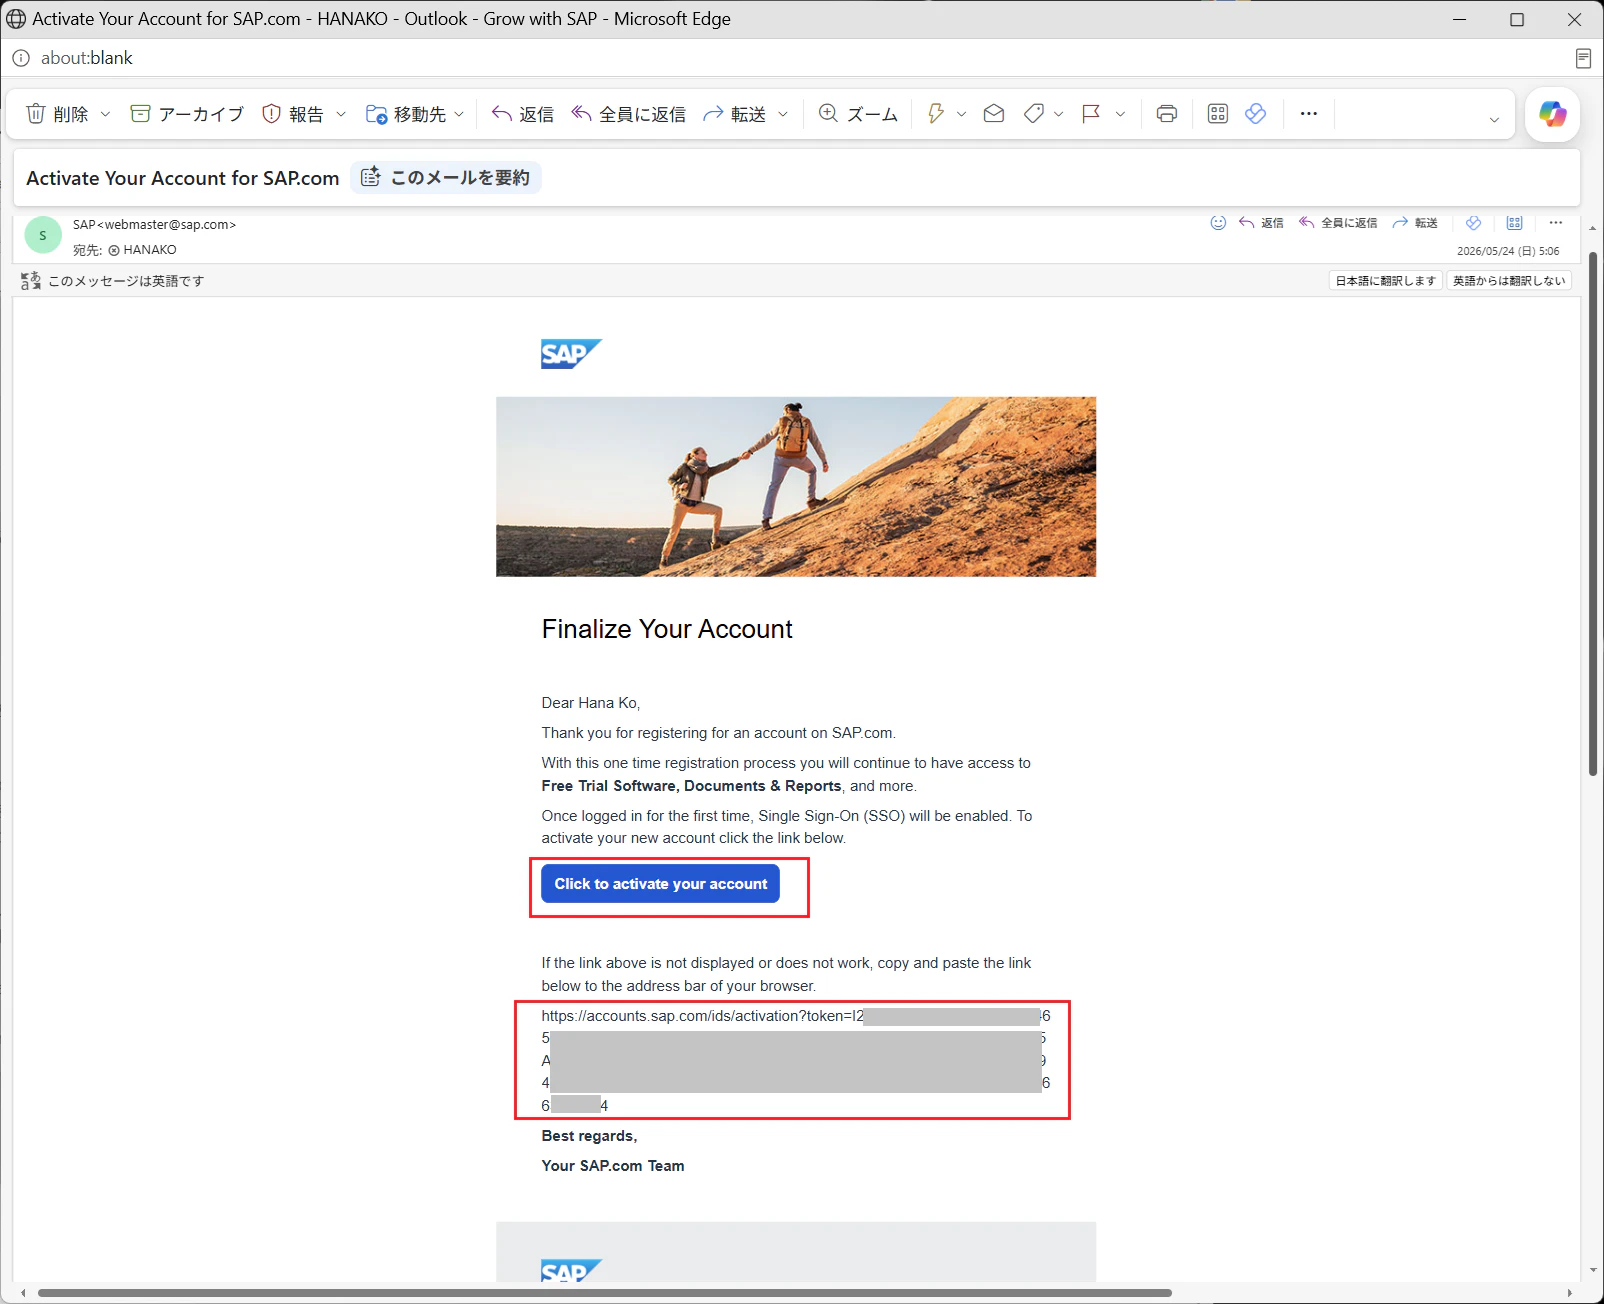Open the tag categories dropdown chevron

(x=1059, y=114)
